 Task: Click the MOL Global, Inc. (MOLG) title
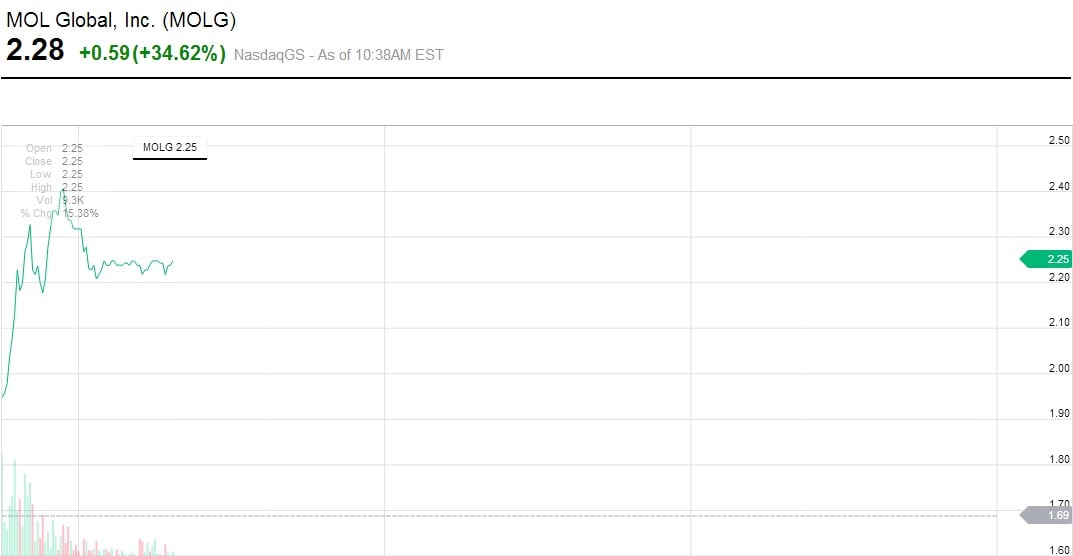[121, 19]
